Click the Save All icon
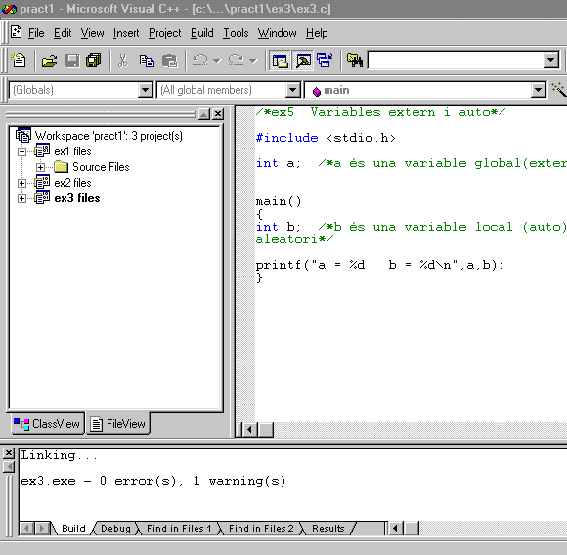 (x=94, y=60)
